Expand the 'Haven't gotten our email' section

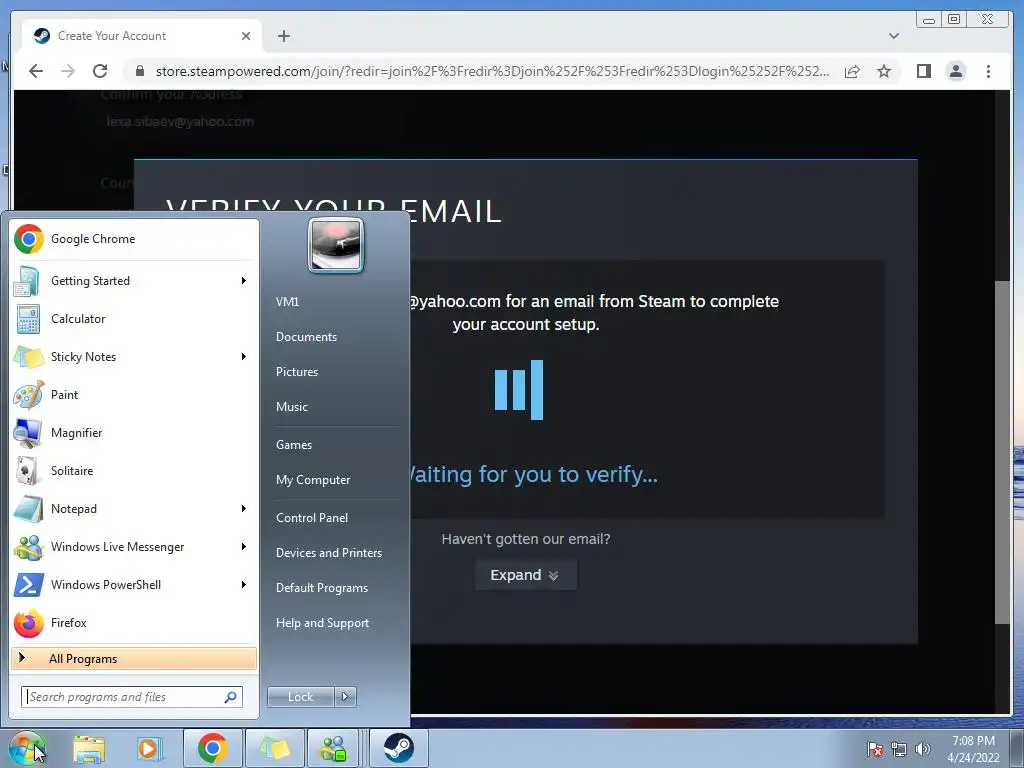point(525,575)
